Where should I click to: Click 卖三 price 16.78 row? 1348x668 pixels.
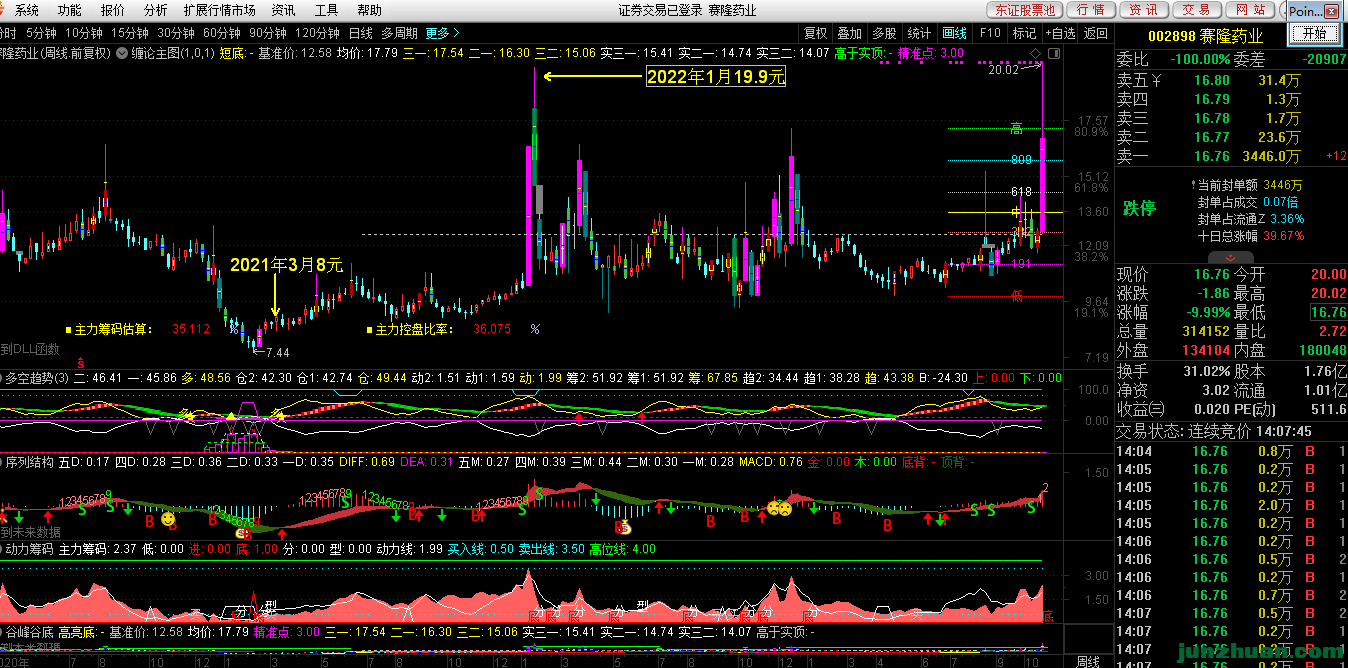click(x=1230, y=118)
